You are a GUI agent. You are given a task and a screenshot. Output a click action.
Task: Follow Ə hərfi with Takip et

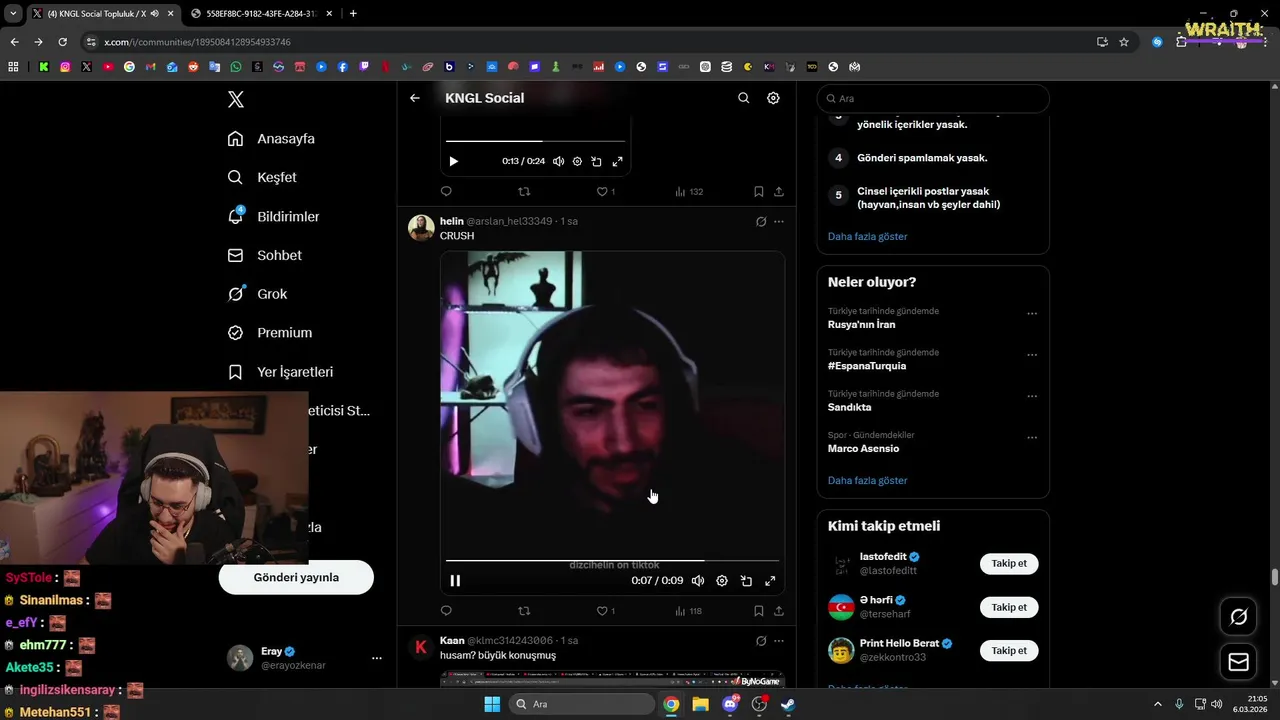click(x=1009, y=607)
